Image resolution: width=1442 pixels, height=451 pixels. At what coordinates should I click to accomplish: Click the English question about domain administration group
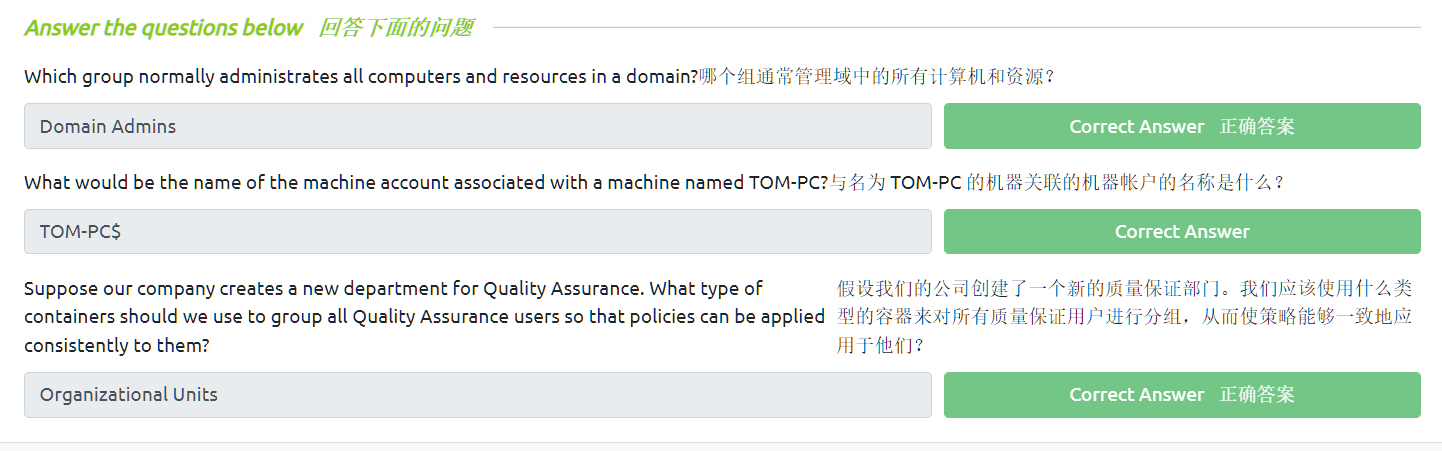pyautogui.click(x=360, y=76)
